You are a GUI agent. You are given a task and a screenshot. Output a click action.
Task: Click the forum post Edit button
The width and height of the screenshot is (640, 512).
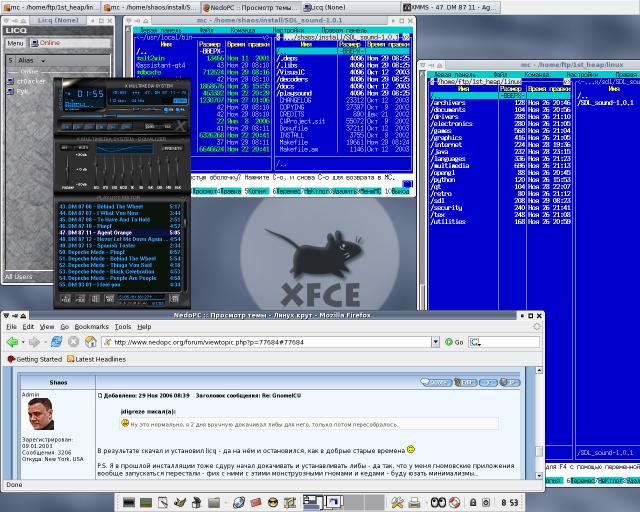point(465,382)
